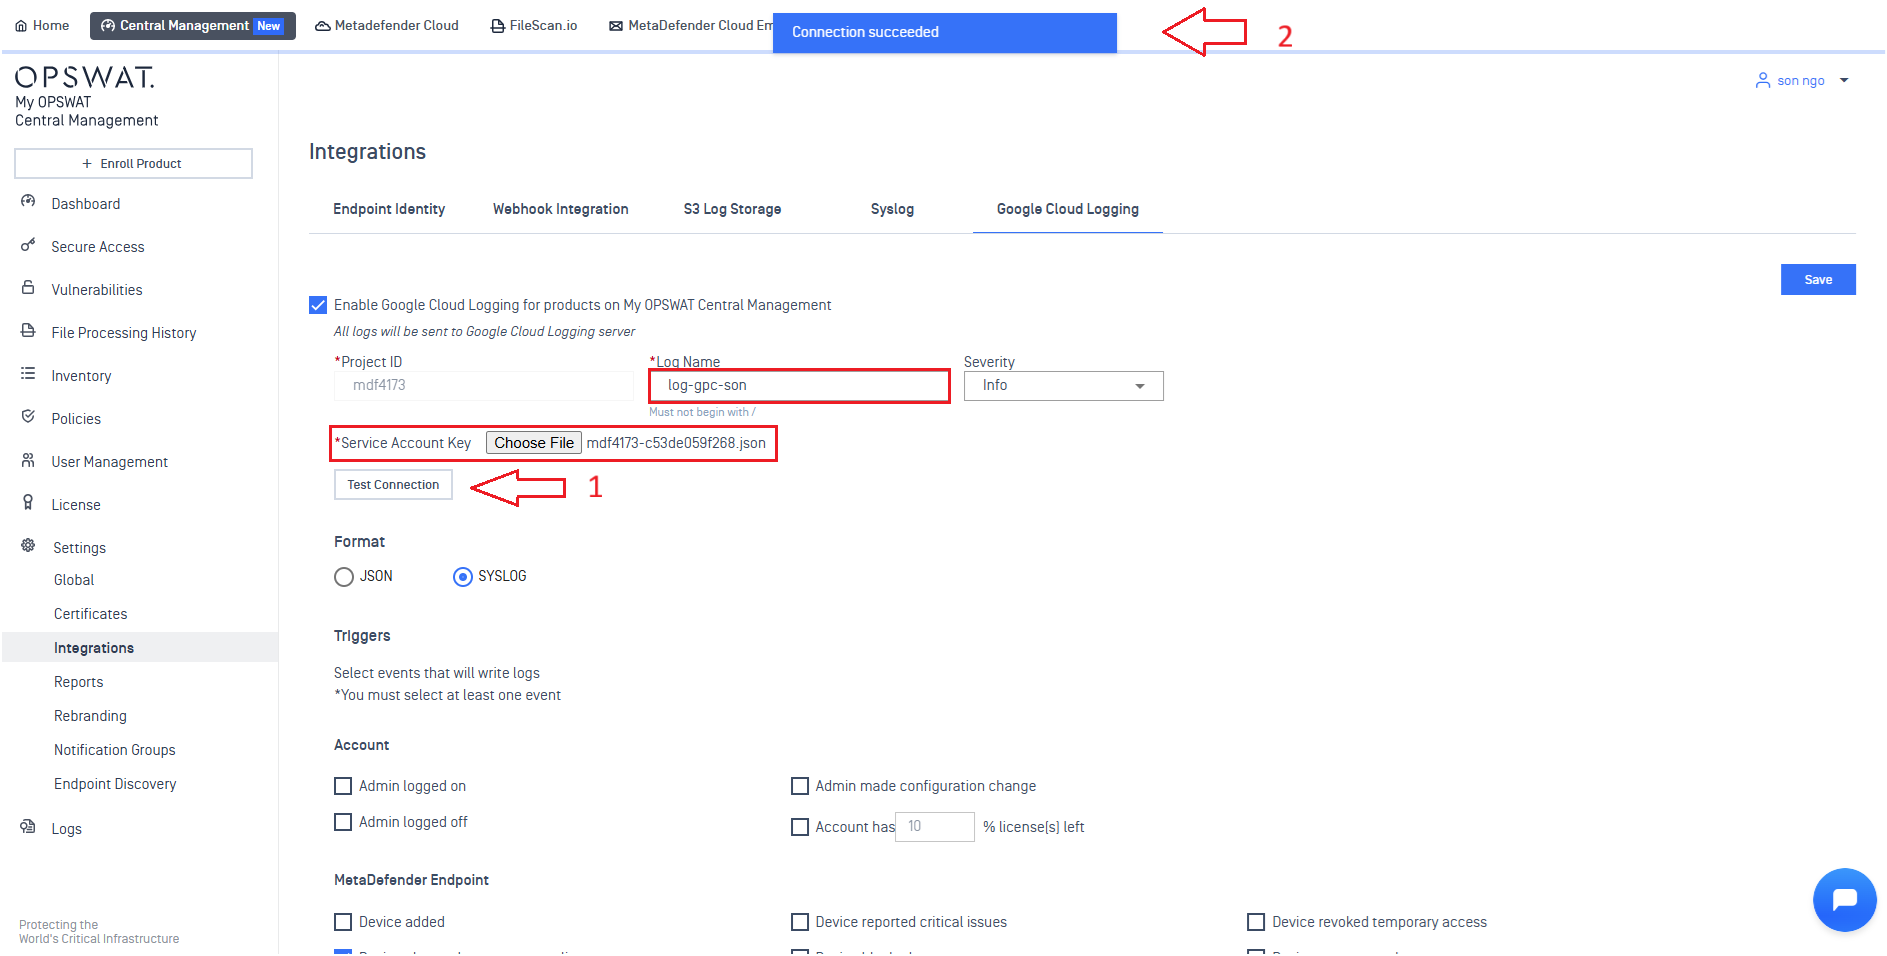Click the Home icon in top bar
1887x956 pixels.
(21, 26)
